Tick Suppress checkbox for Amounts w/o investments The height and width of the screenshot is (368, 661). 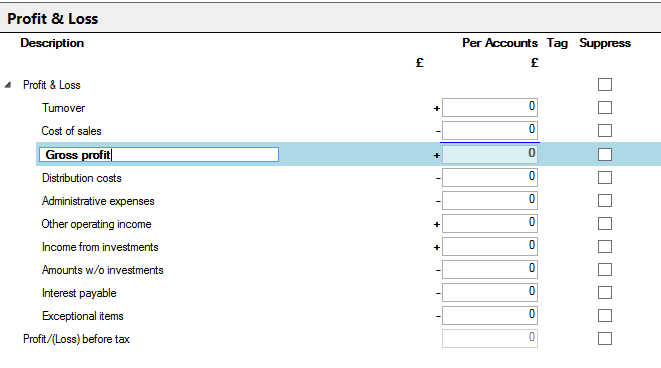(605, 269)
